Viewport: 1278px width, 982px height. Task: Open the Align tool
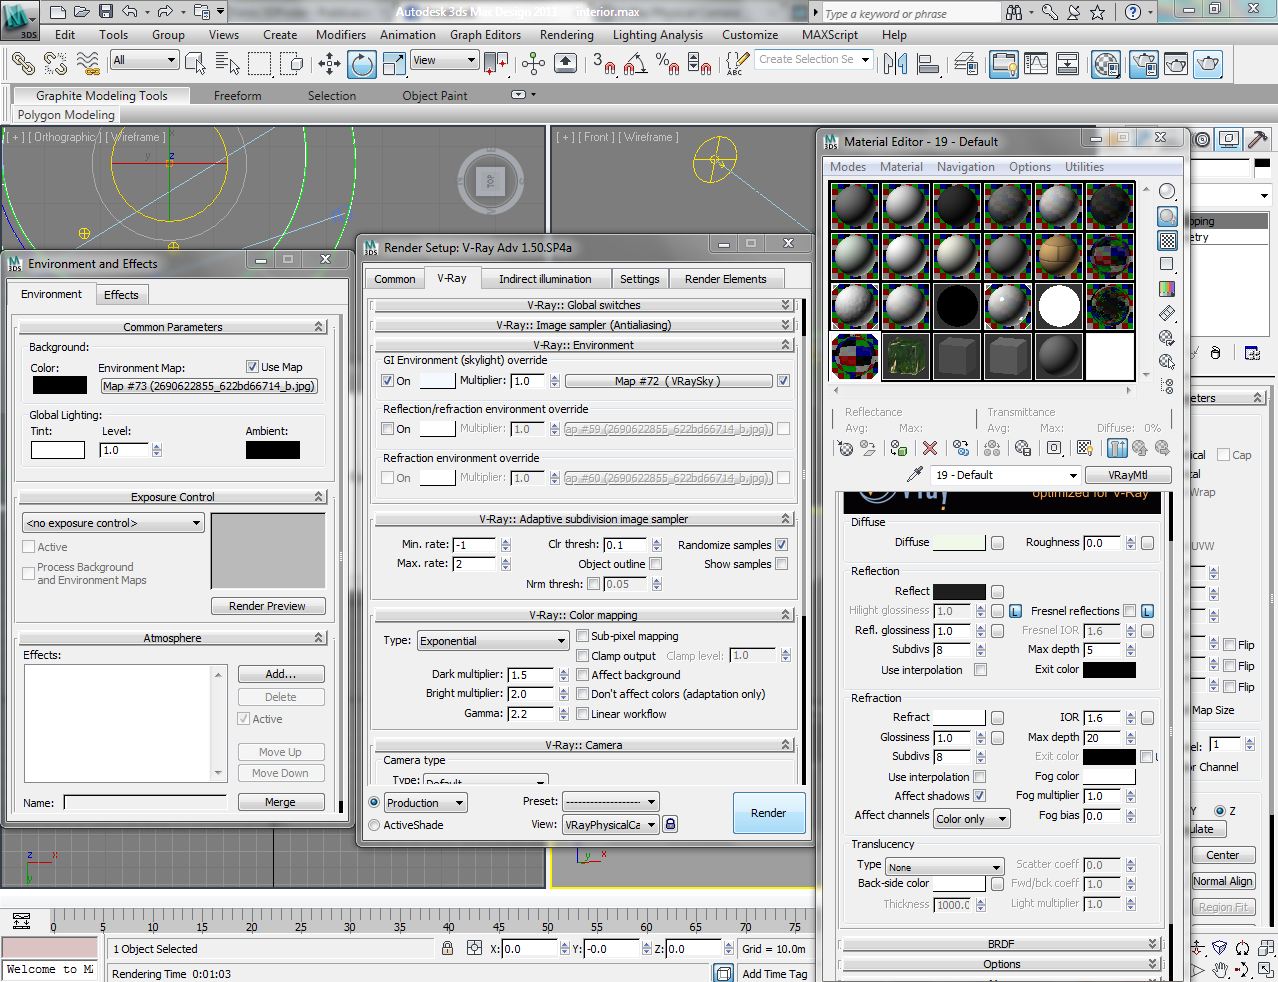928,64
